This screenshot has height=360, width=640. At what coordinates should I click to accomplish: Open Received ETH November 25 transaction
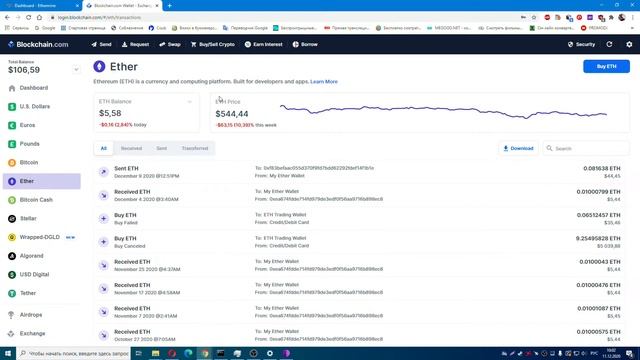(x=361, y=265)
